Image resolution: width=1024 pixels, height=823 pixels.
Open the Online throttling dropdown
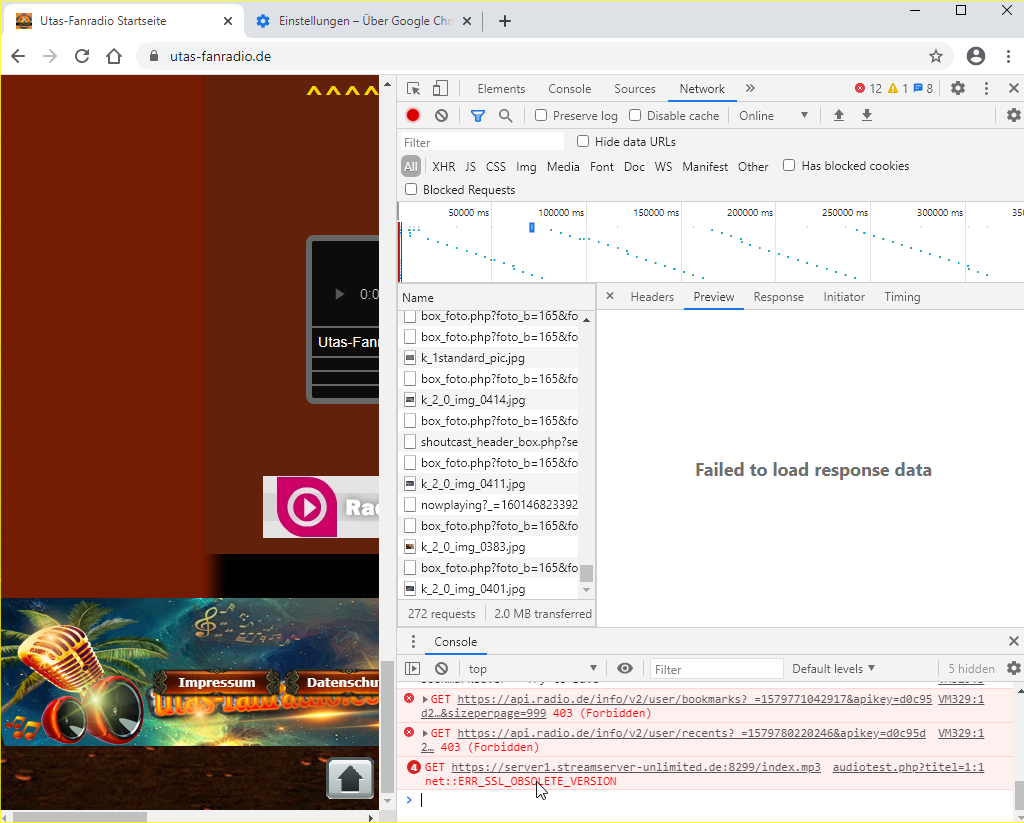pyautogui.click(x=773, y=116)
